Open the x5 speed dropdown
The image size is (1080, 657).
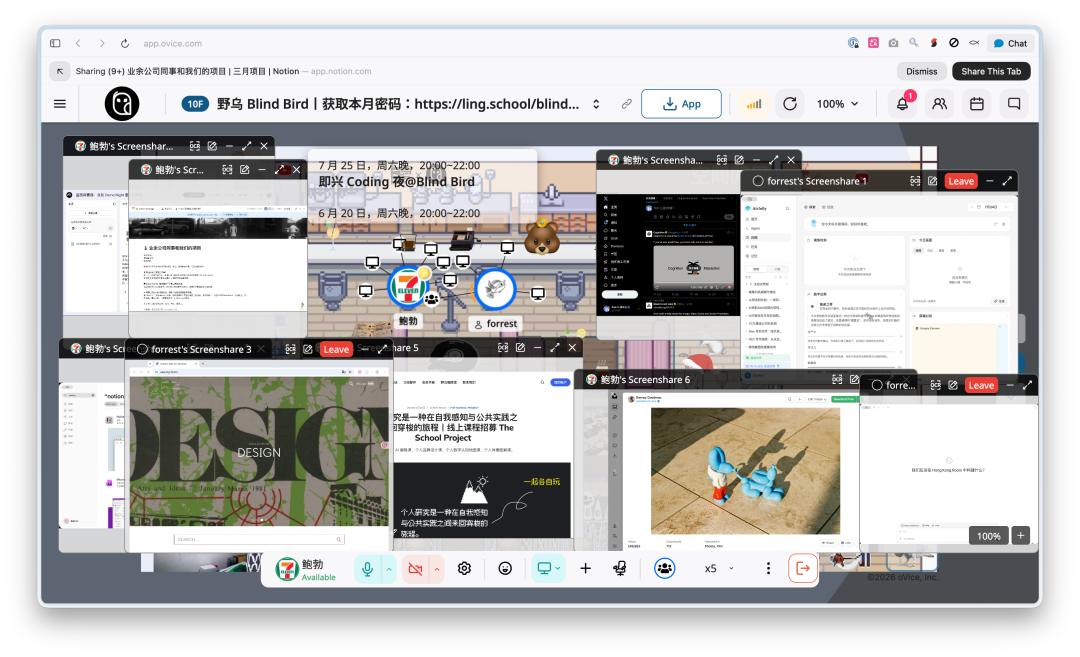pyautogui.click(x=718, y=568)
